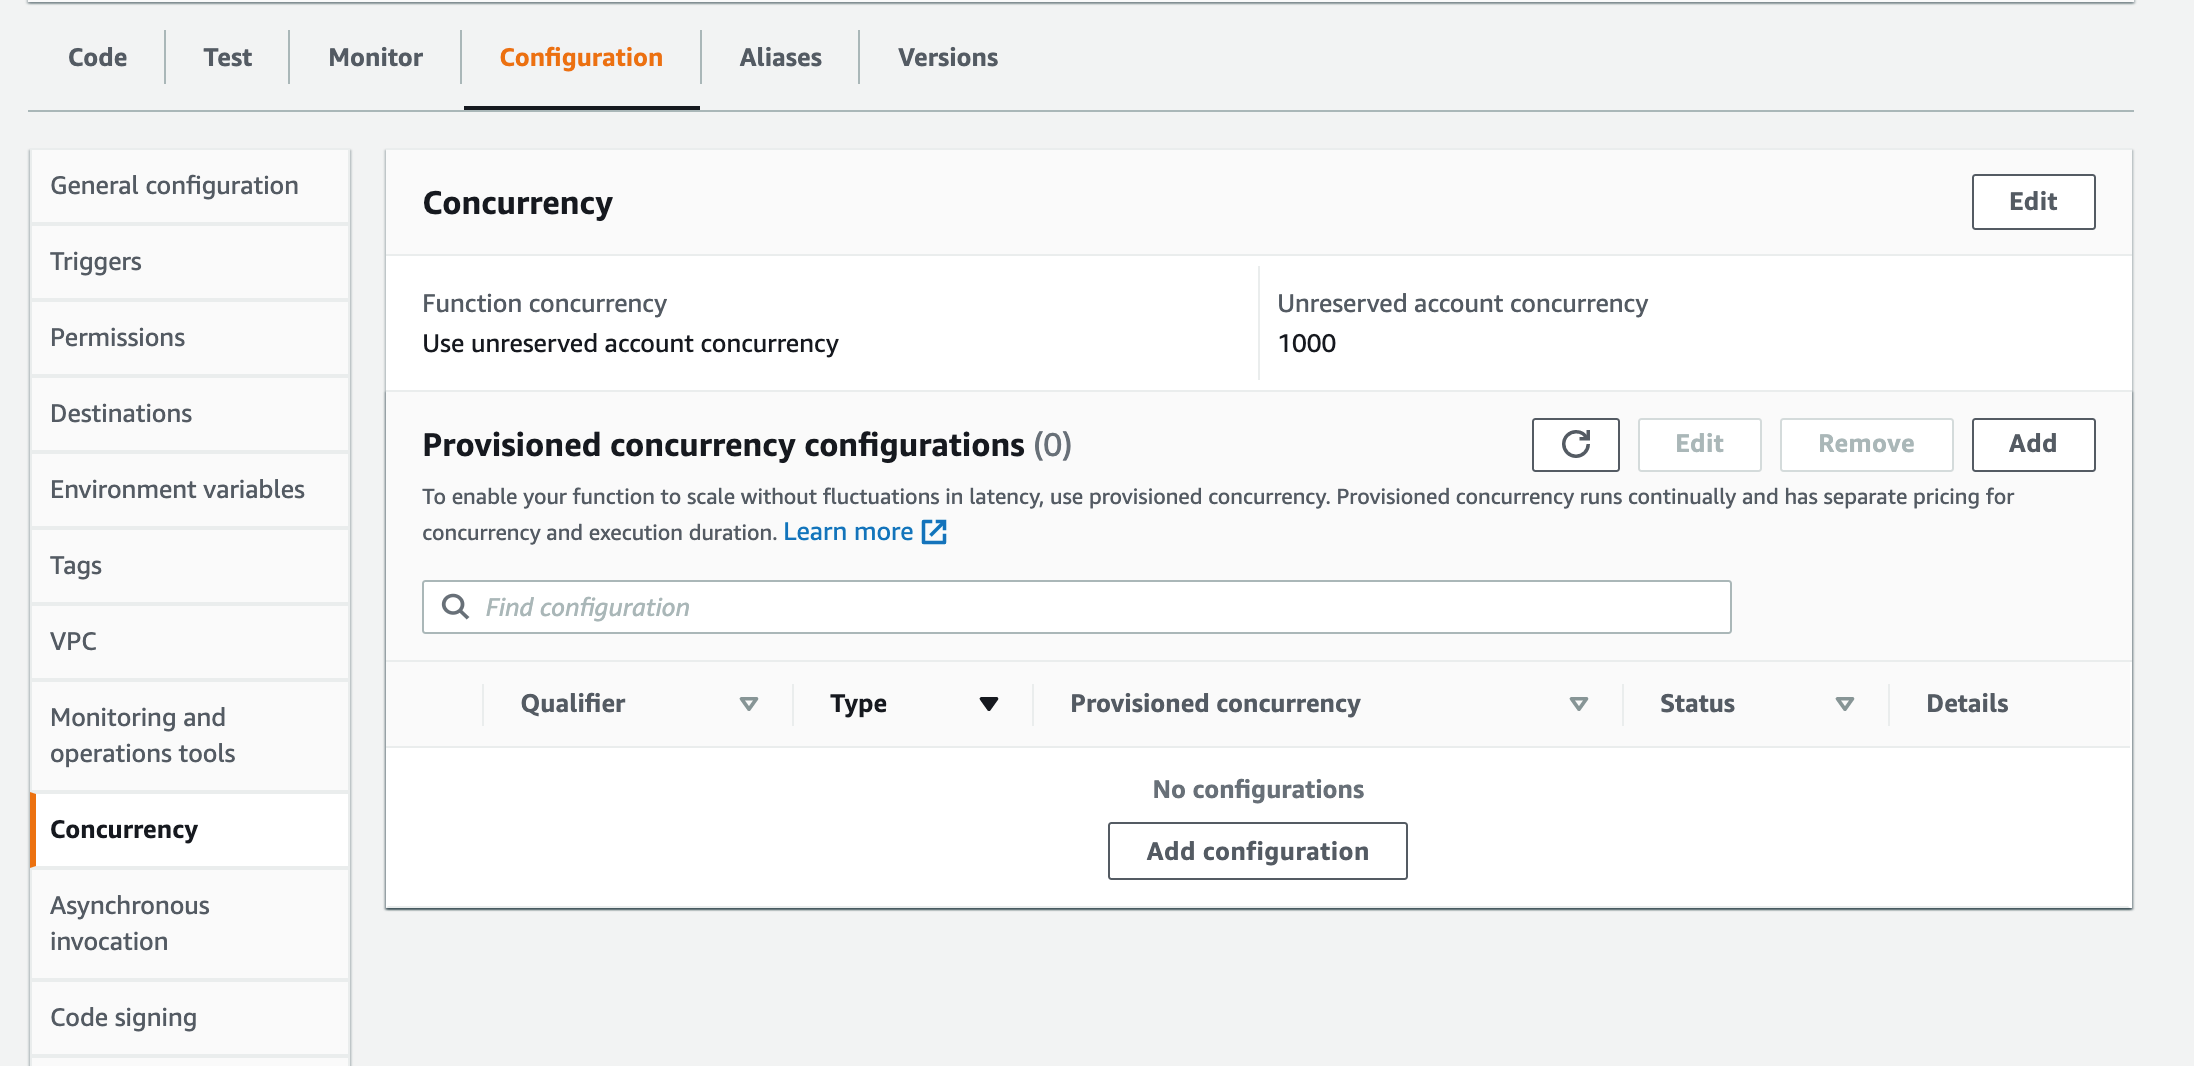Sort by the Type column arrow
This screenshot has width=2194, height=1066.
click(989, 703)
